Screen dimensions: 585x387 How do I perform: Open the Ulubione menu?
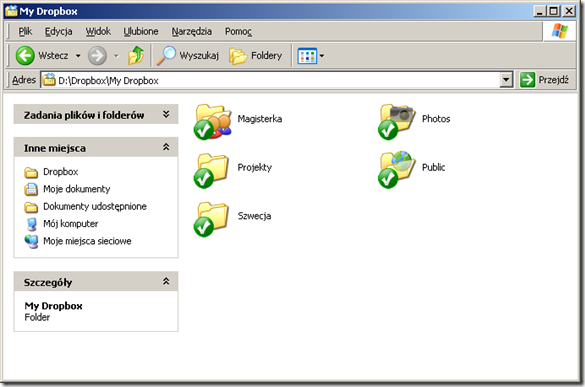tap(141, 31)
